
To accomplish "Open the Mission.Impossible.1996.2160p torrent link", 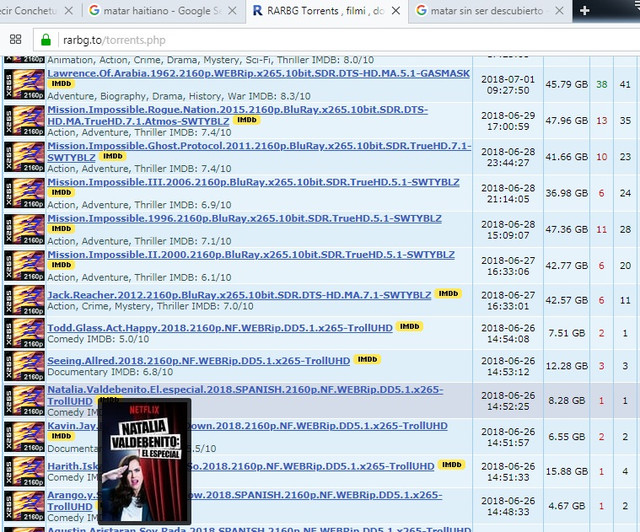I will click(244, 218).
